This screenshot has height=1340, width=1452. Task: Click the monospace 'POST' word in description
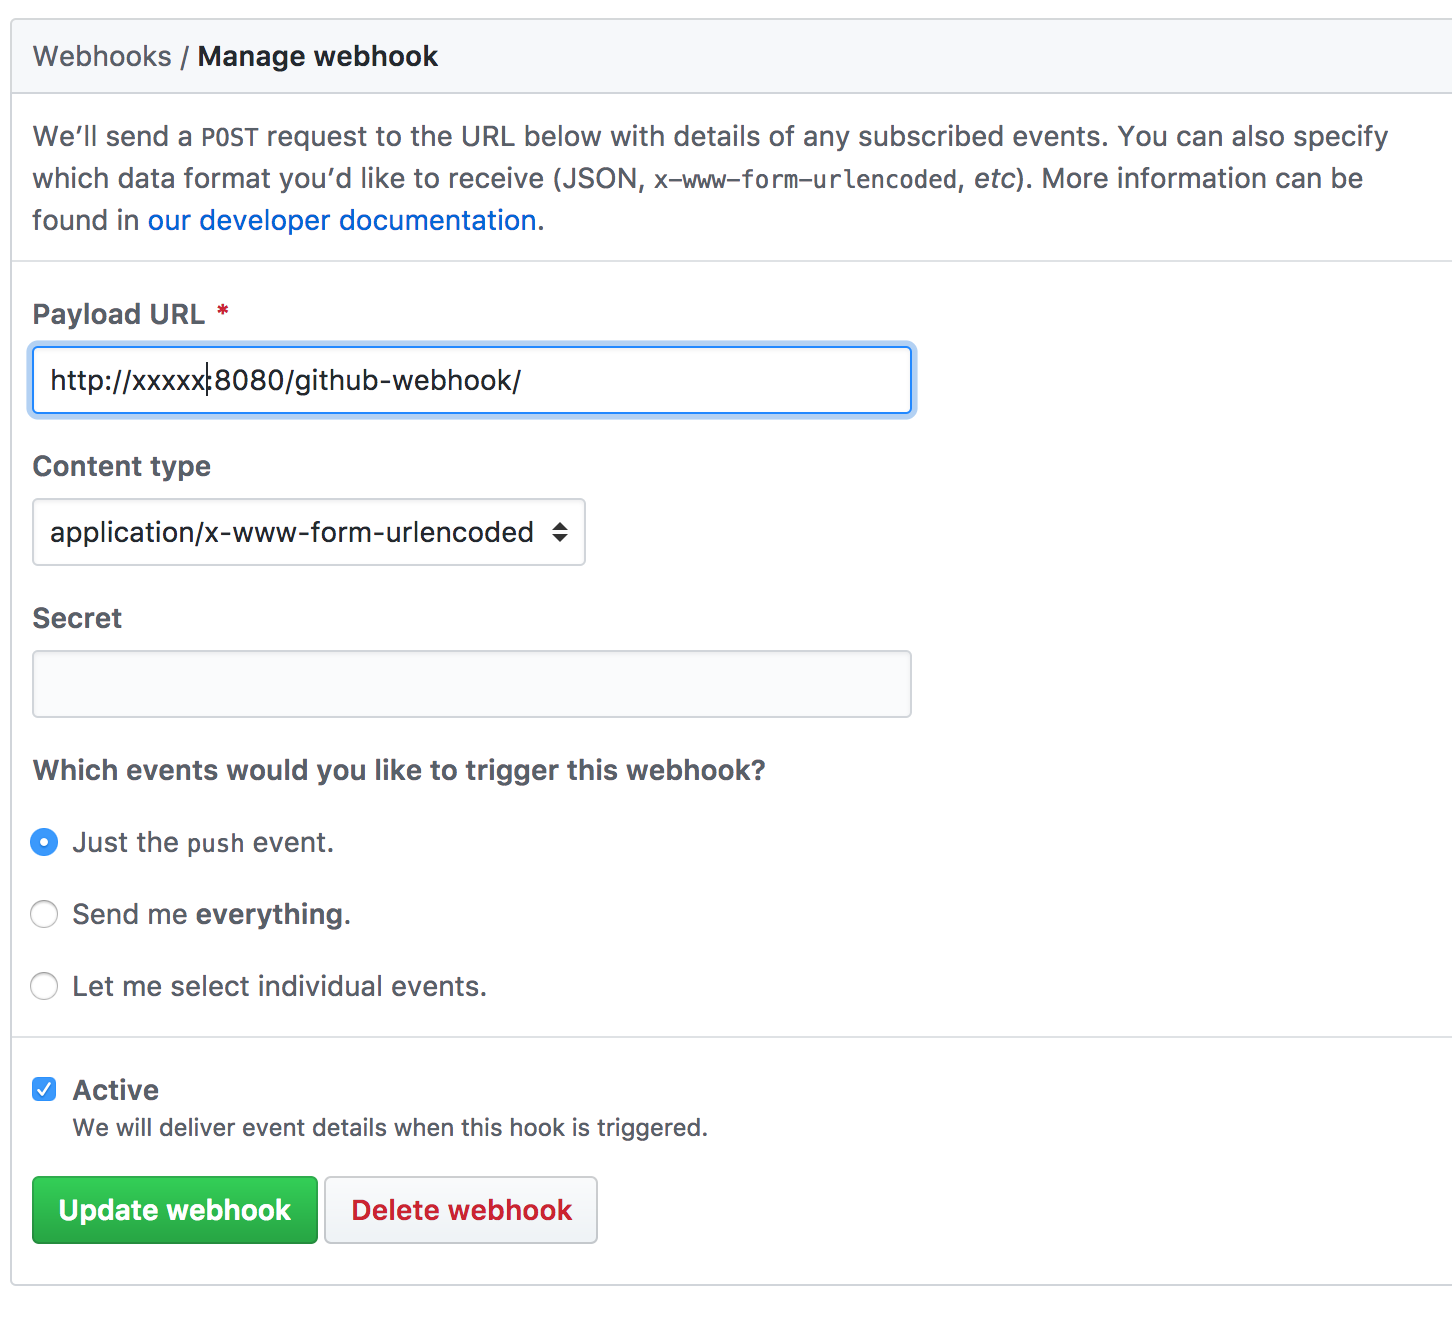pos(229,137)
